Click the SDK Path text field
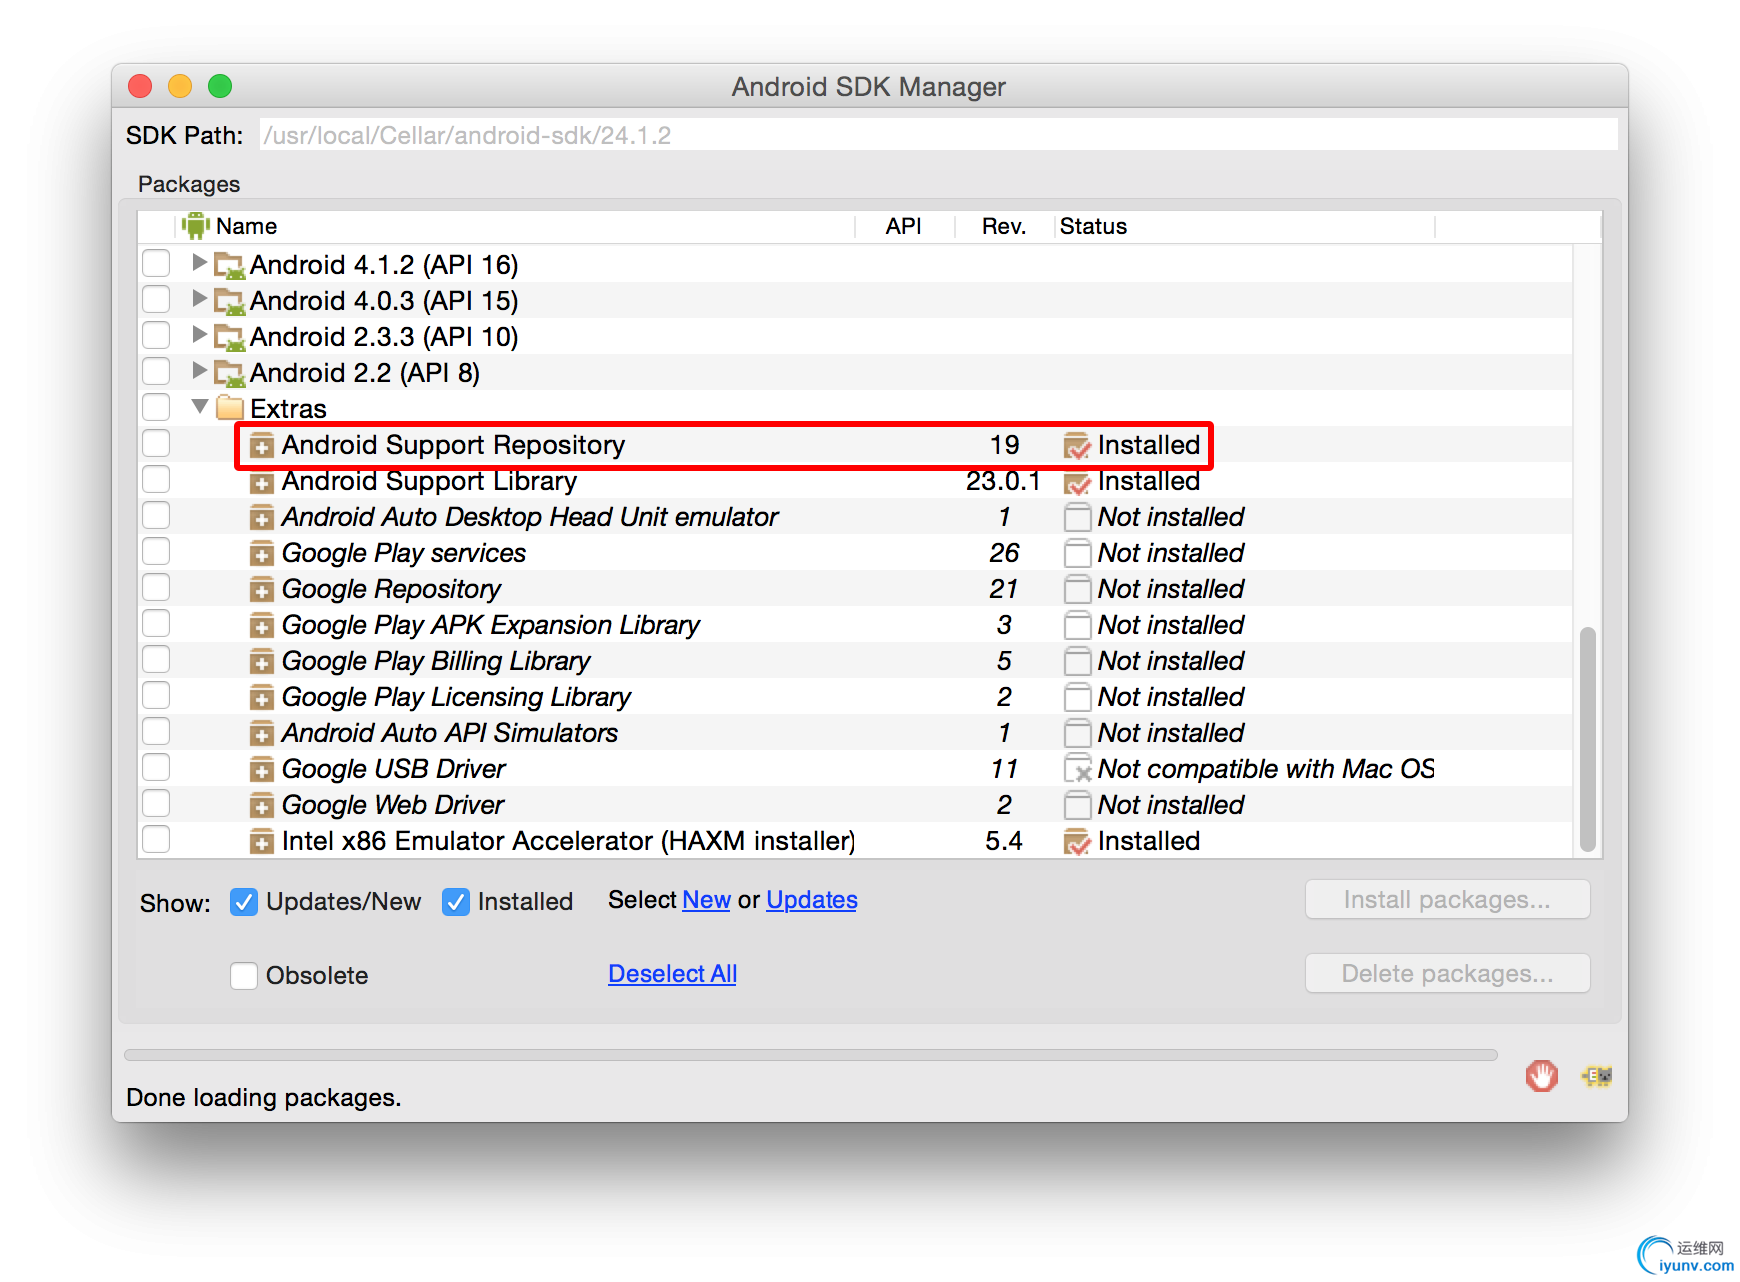1740x1282 pixels. pyautogui.click(x=938, y=135)
